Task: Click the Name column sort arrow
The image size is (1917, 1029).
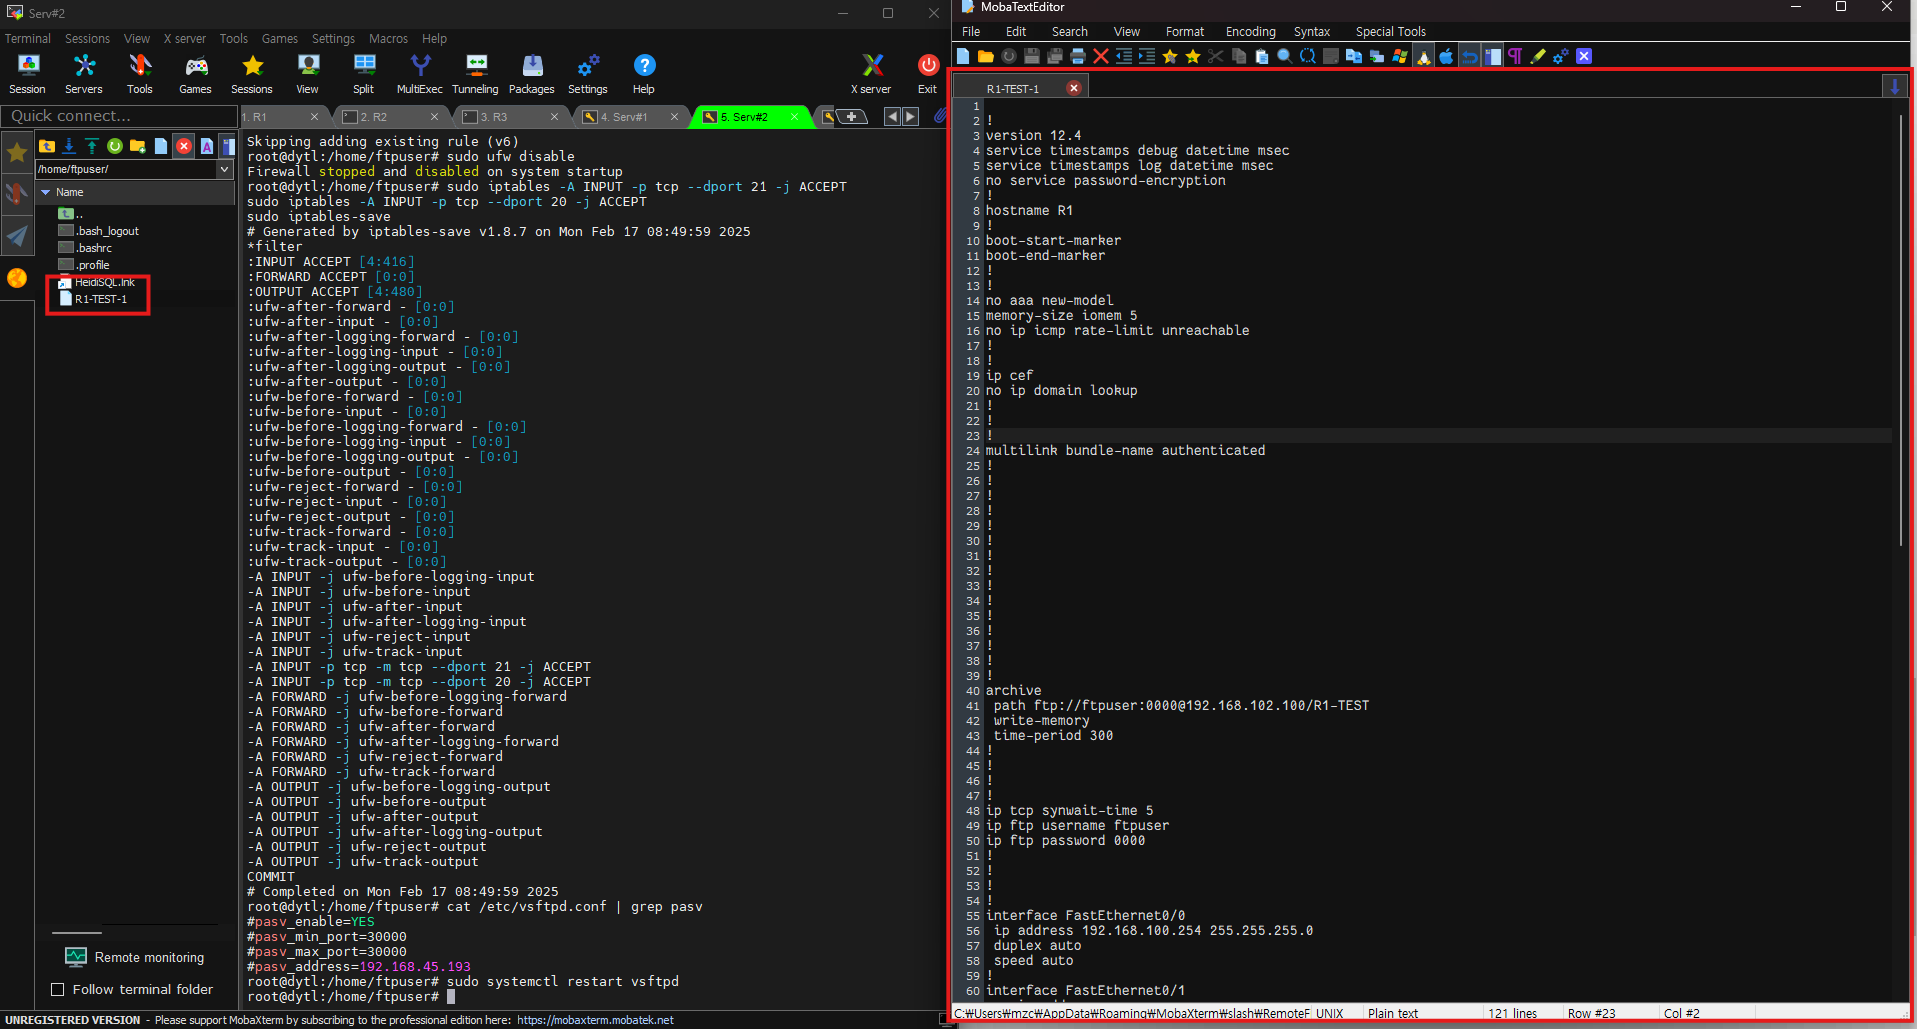Action: pos(46,192)
